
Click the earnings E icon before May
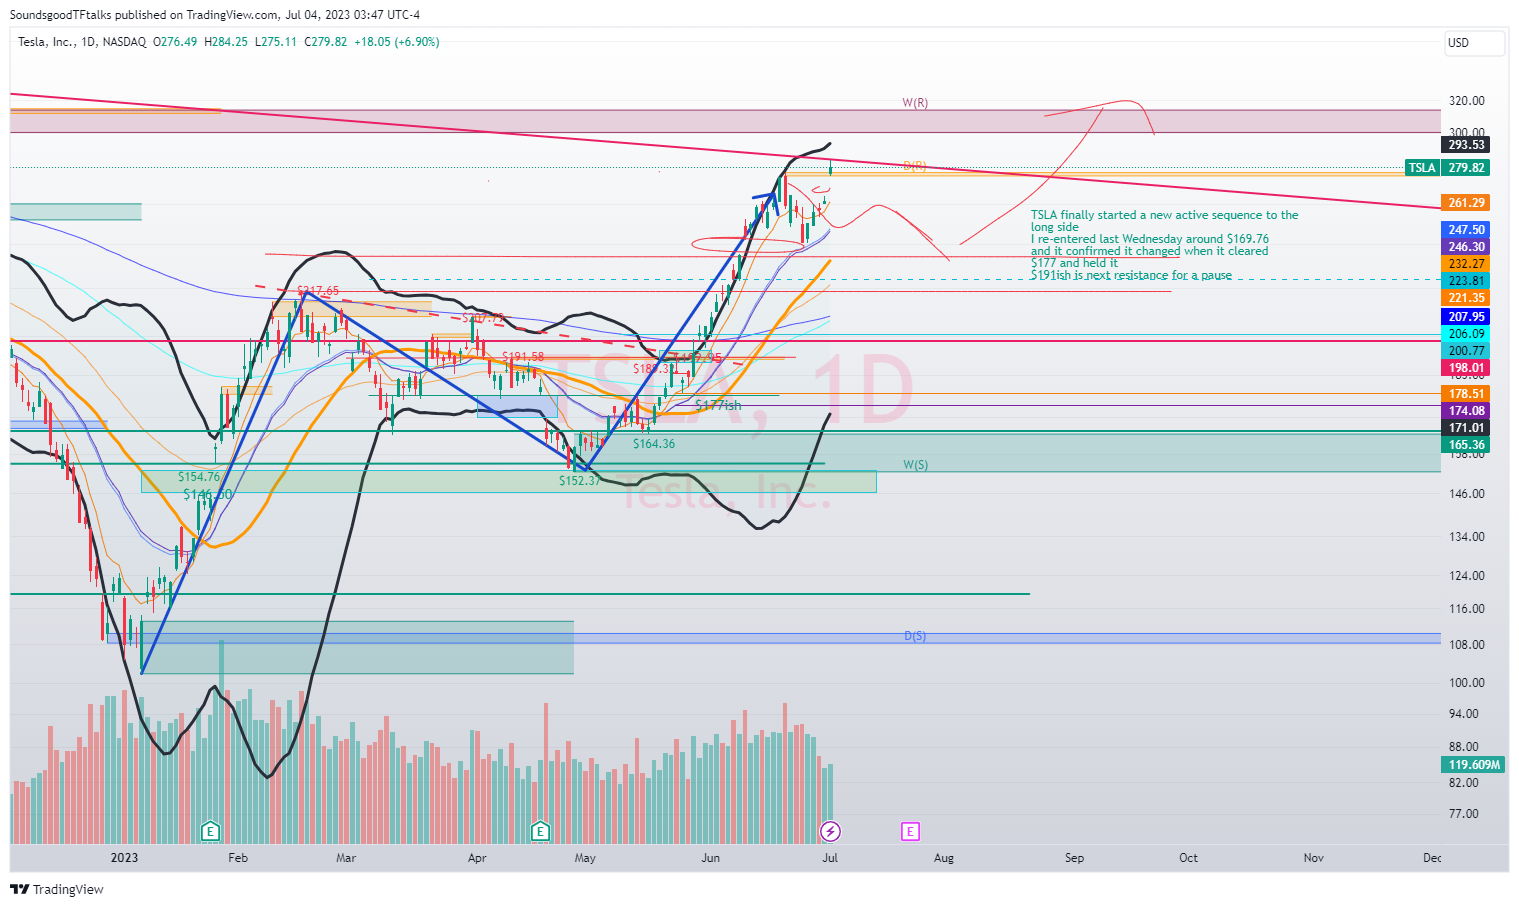click(540, 831)
